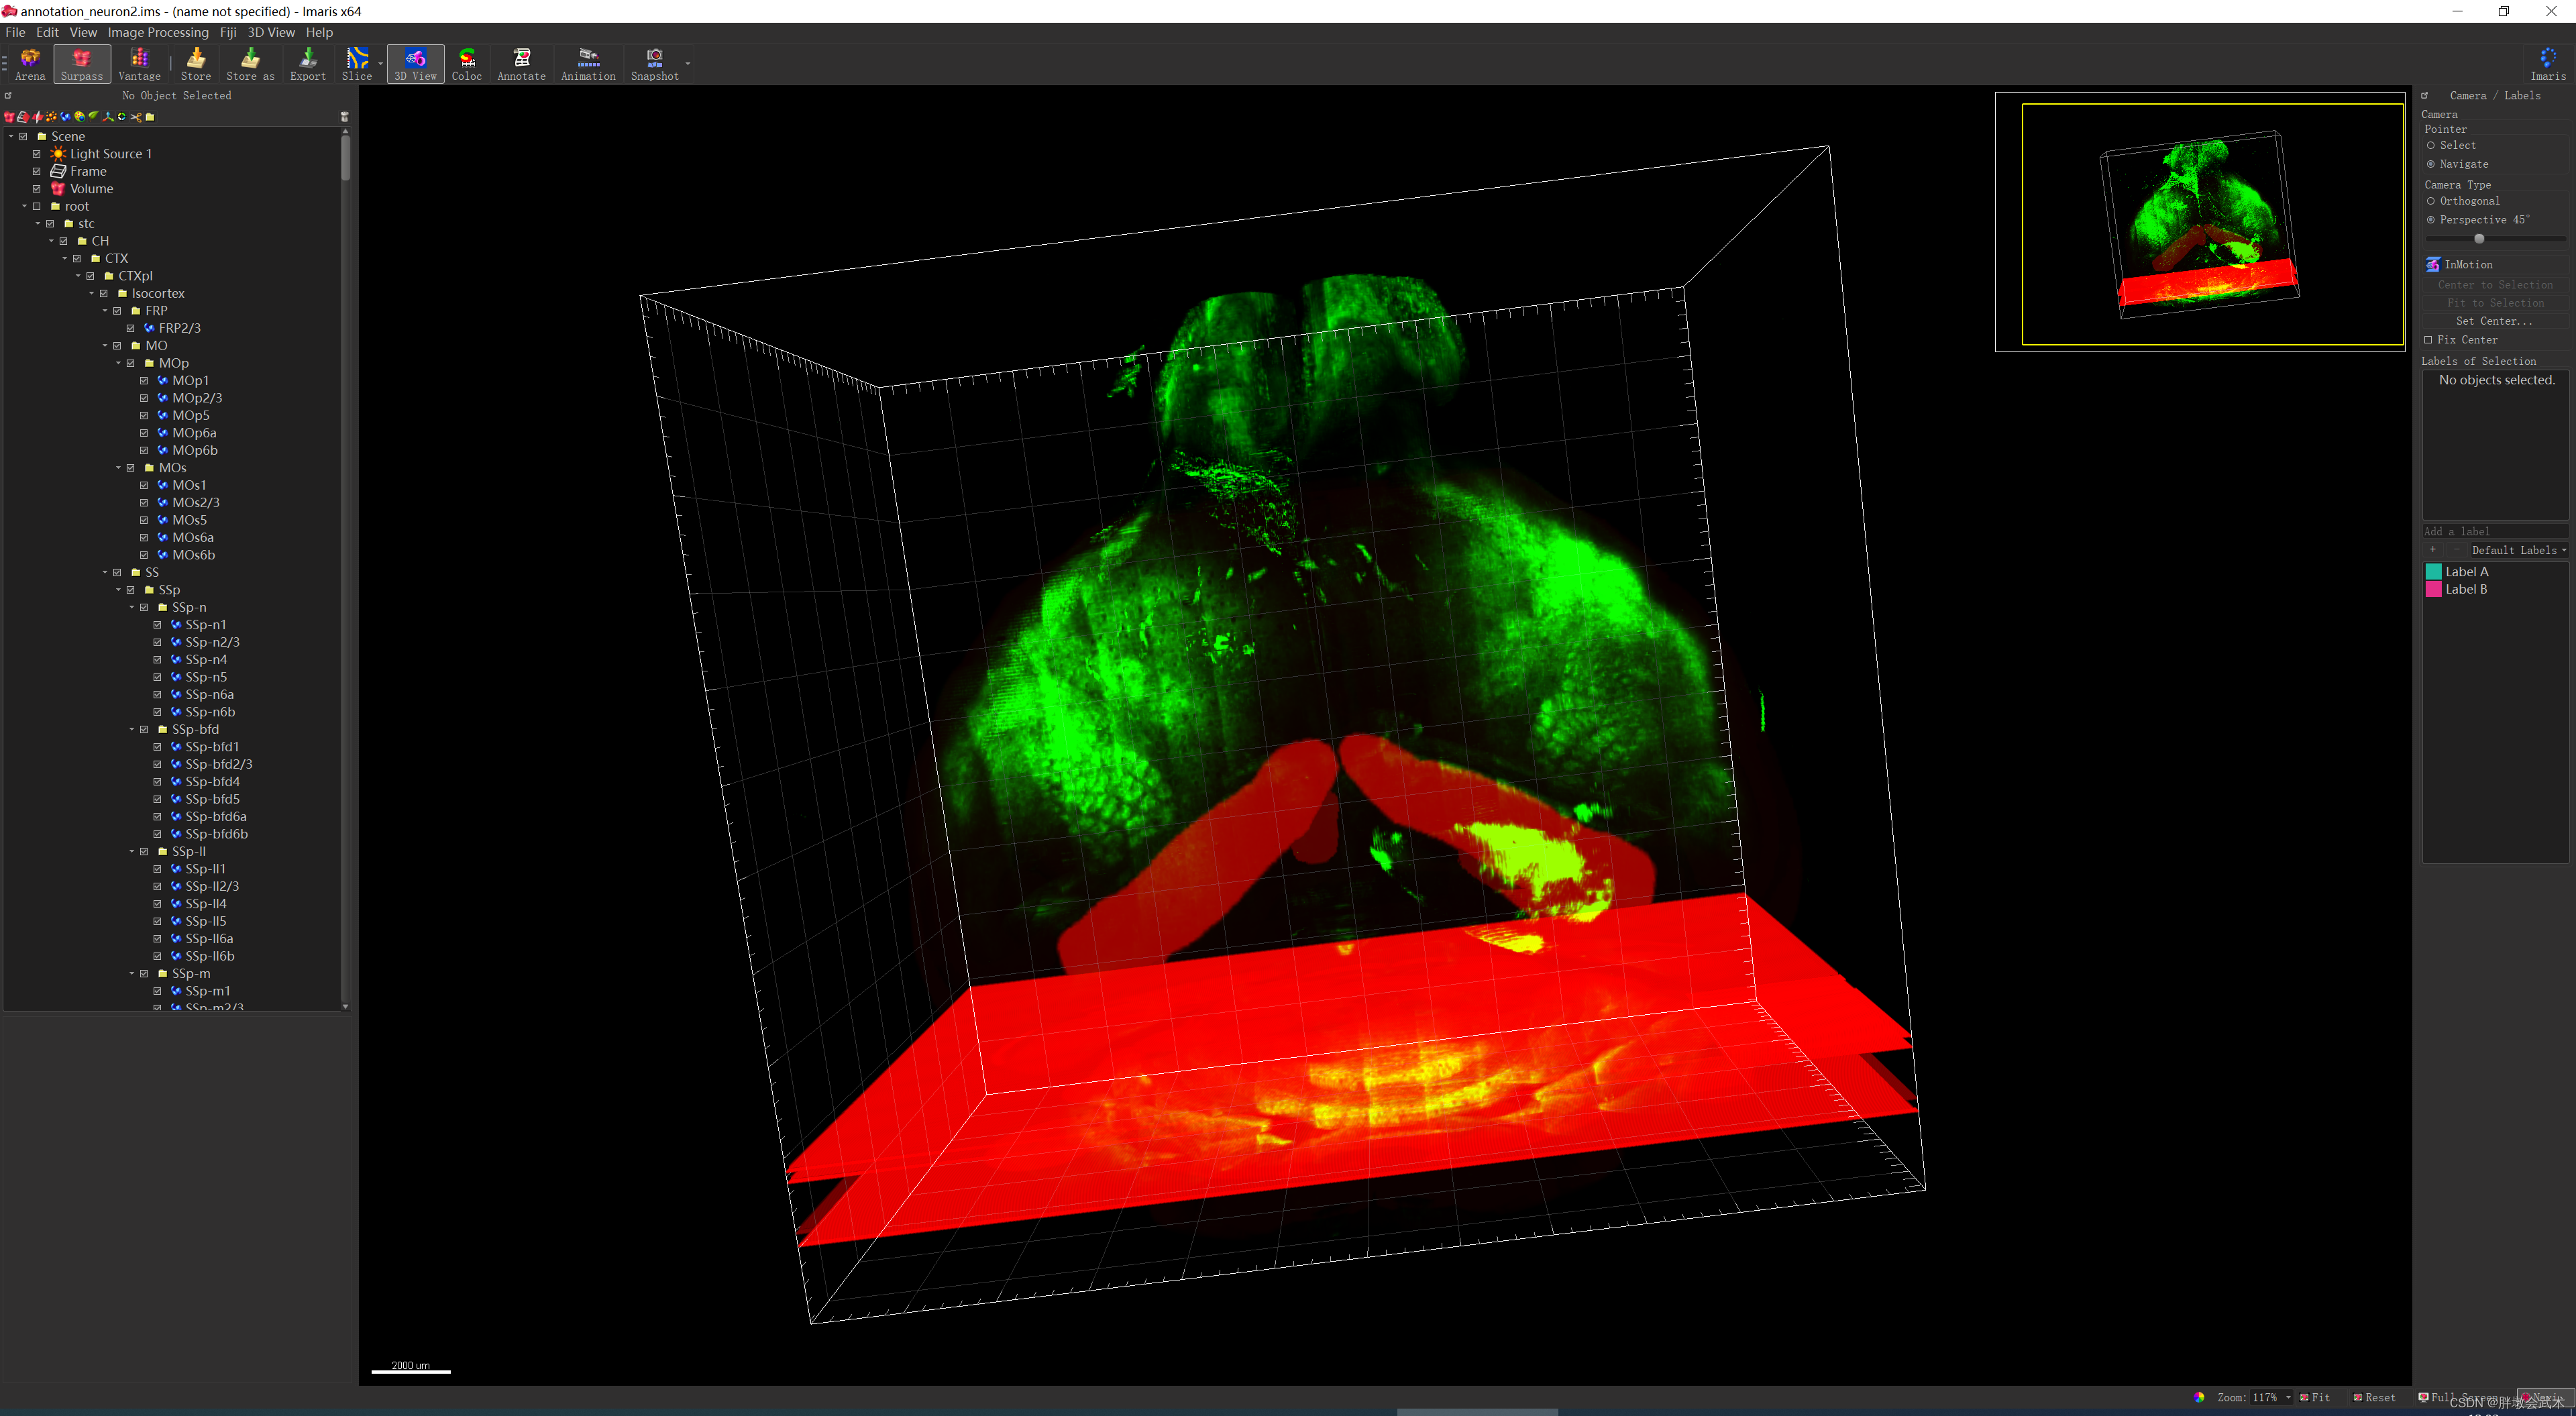Enable the Fix Center checkbox
Viewport: 2576px width, 1416px height.
pyautogui.click(x=2428, y=340)
